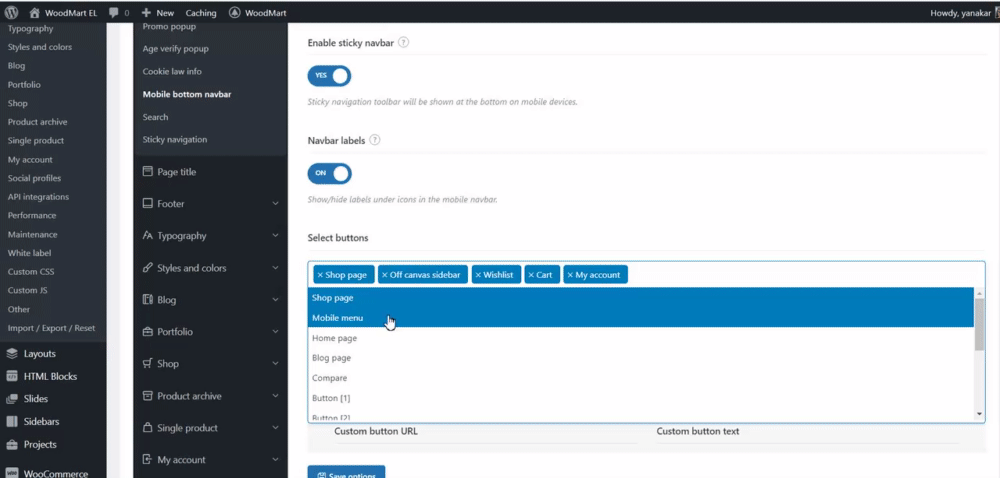This screenshot has height=478, width=1000.
Task: Click the plus New icon in admin bar
Action: tap(146, 13)
